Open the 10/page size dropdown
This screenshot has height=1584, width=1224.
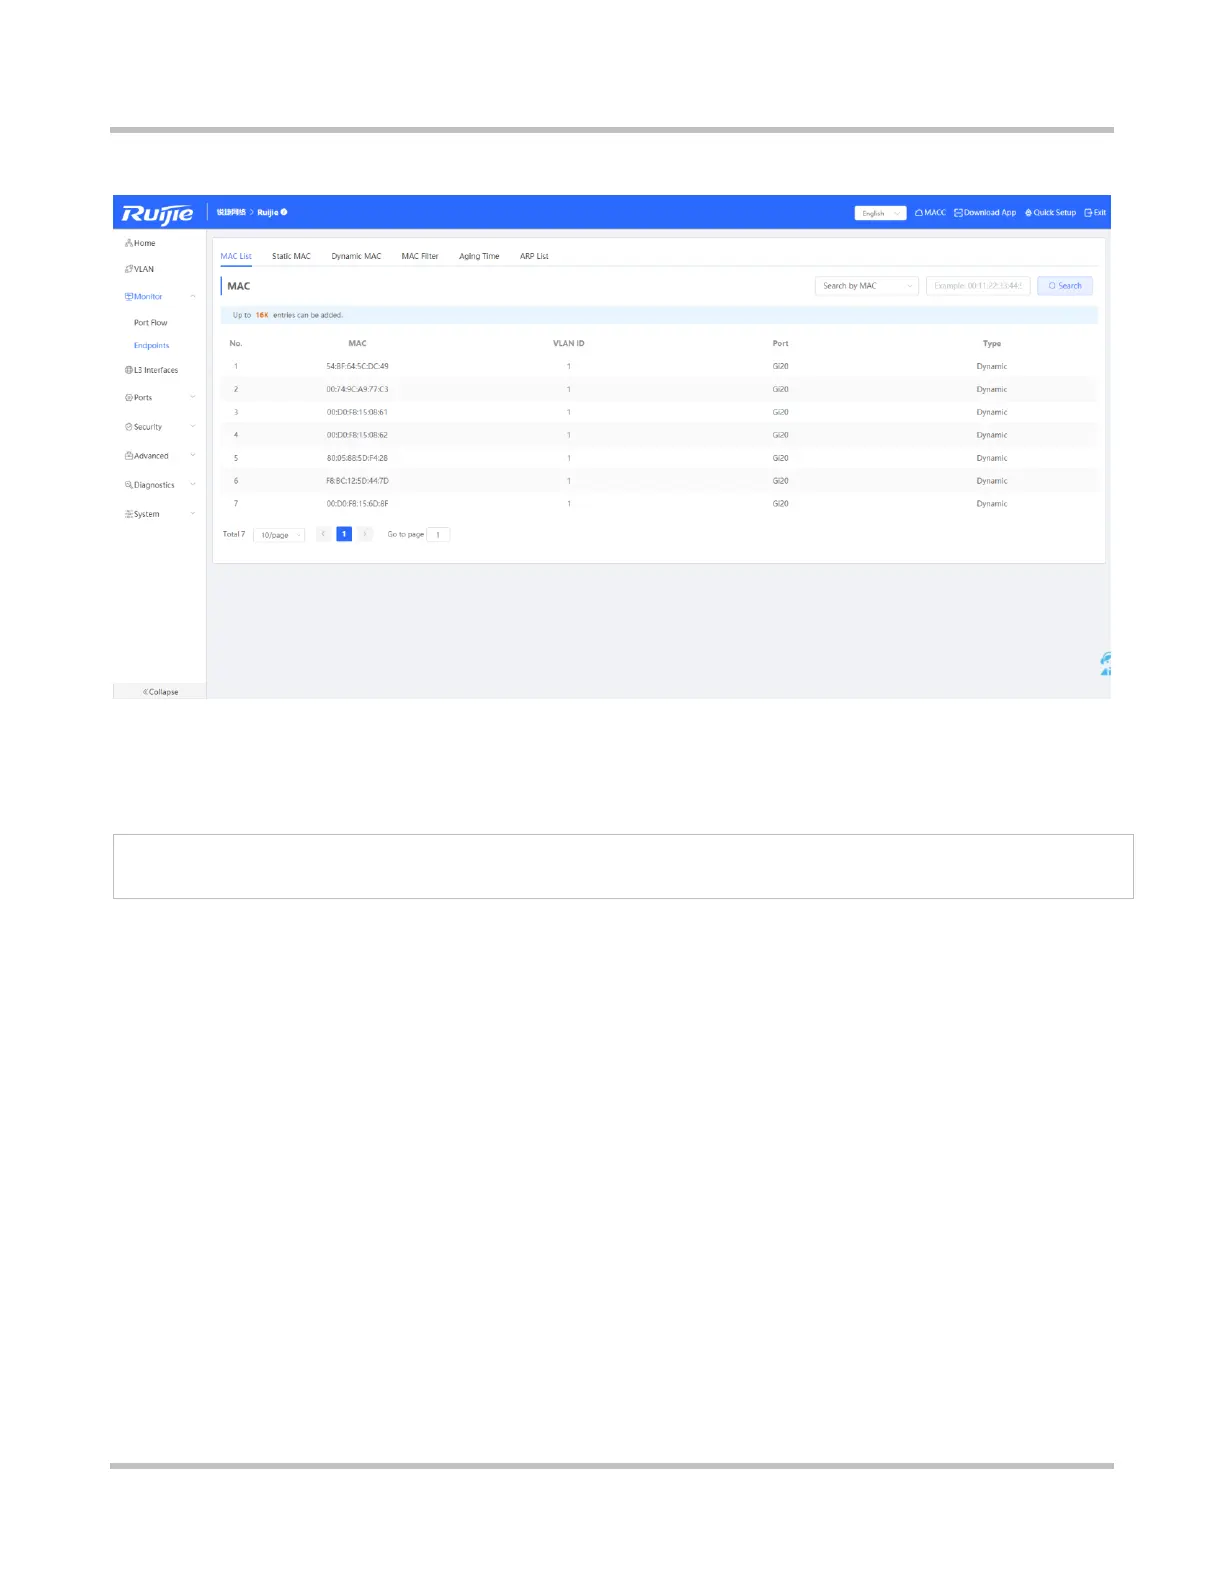coord(279,535)
